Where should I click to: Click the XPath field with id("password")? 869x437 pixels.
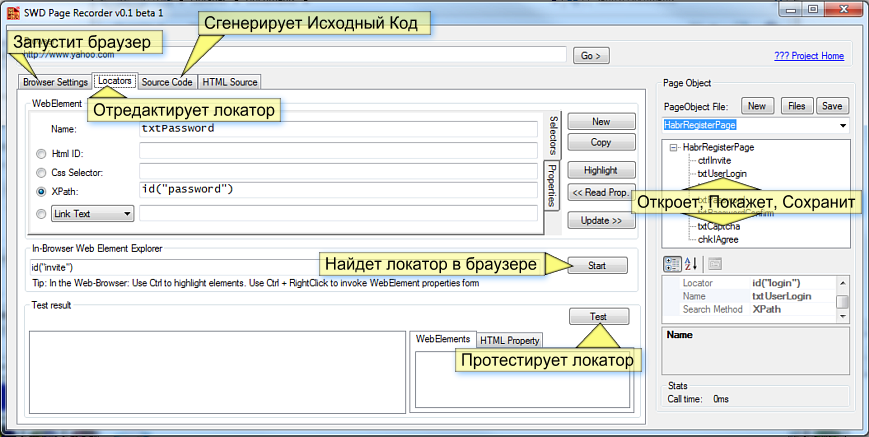pyautogui.click(x=338, y=190)
